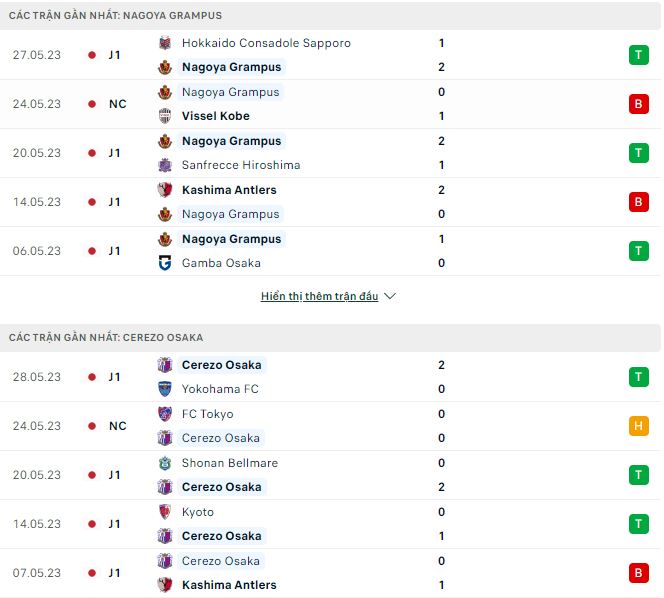Click red B badge for 07.05.23 Cerezo match
The image size is (664, 598).
click(638, 573)
